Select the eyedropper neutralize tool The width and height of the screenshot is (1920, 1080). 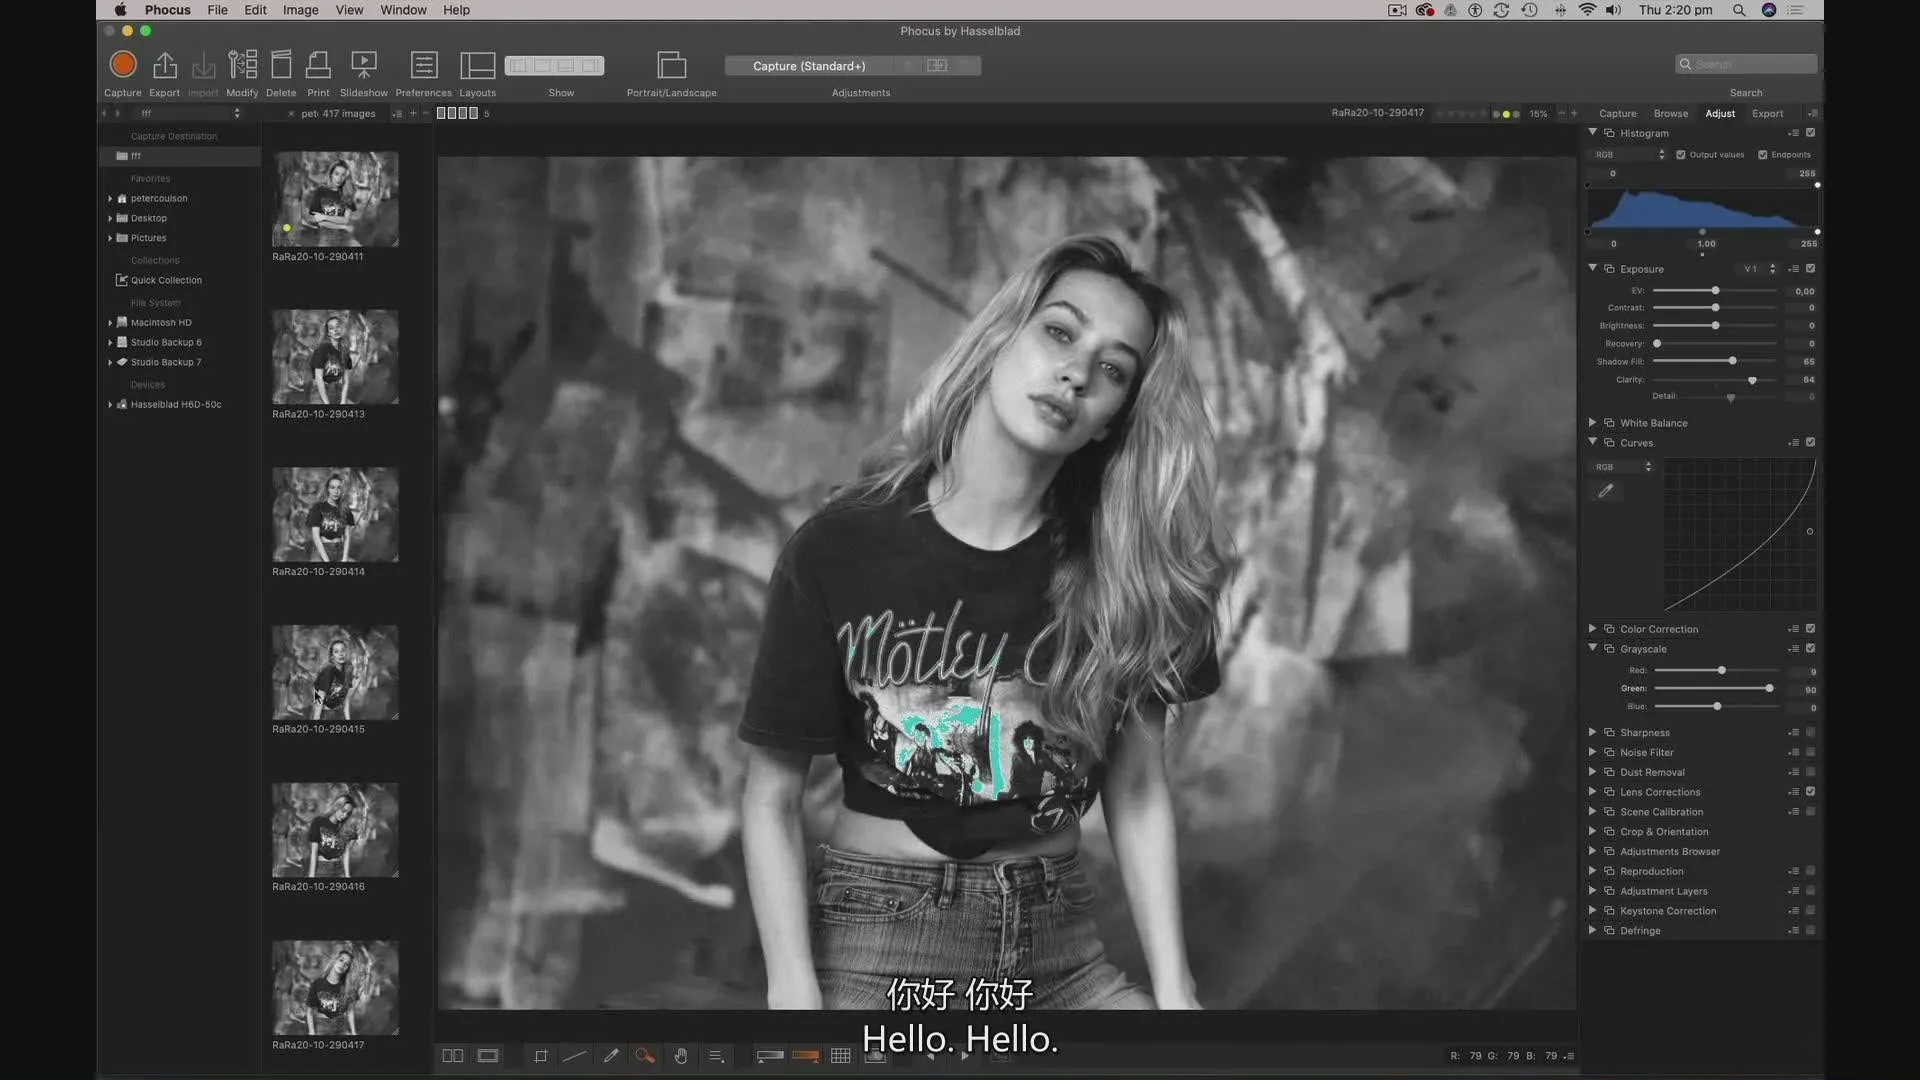(611, 1056)
